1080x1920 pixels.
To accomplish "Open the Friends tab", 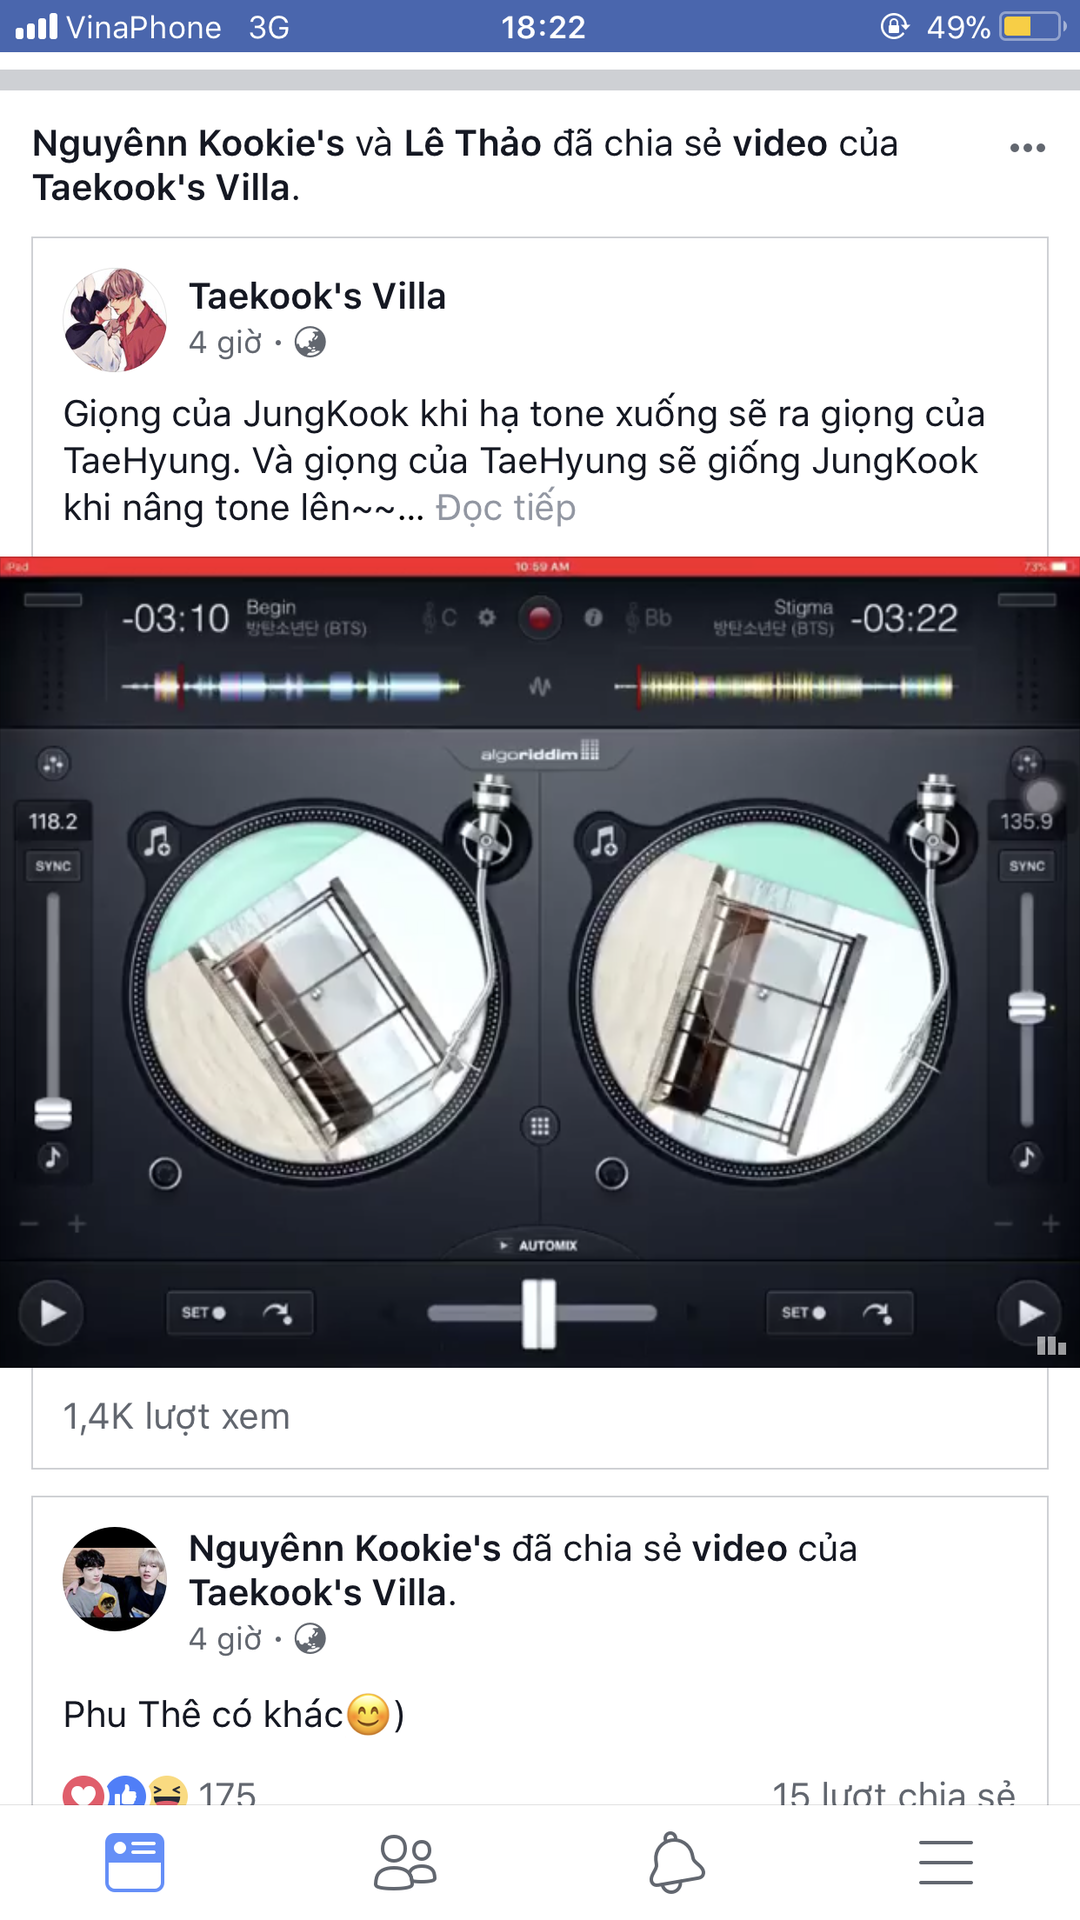I will pyautogui.click(x=405, y=1862).
